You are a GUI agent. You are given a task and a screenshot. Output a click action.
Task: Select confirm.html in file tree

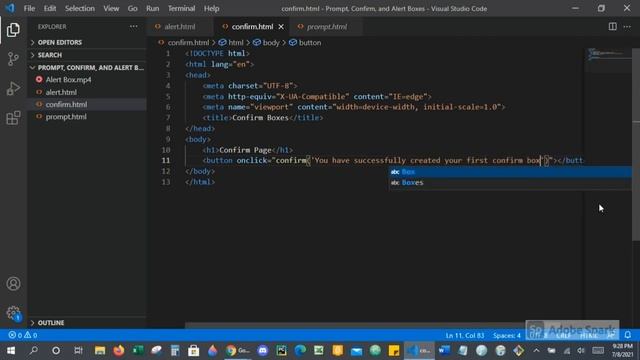pyautogui.click(x=66, y=104)
